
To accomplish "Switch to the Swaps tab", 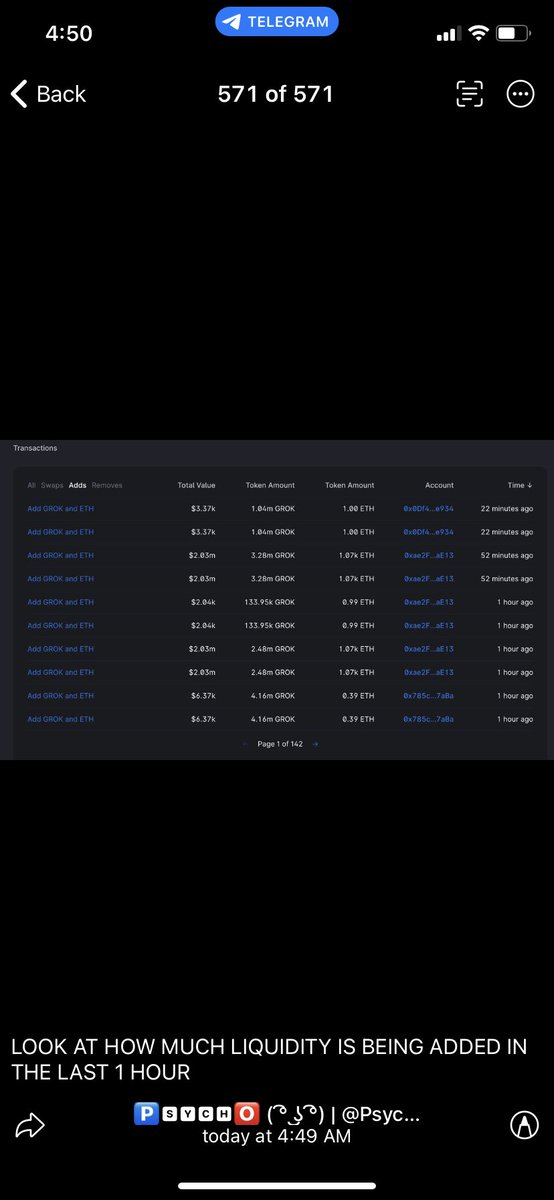I will (x=52, y=485).
